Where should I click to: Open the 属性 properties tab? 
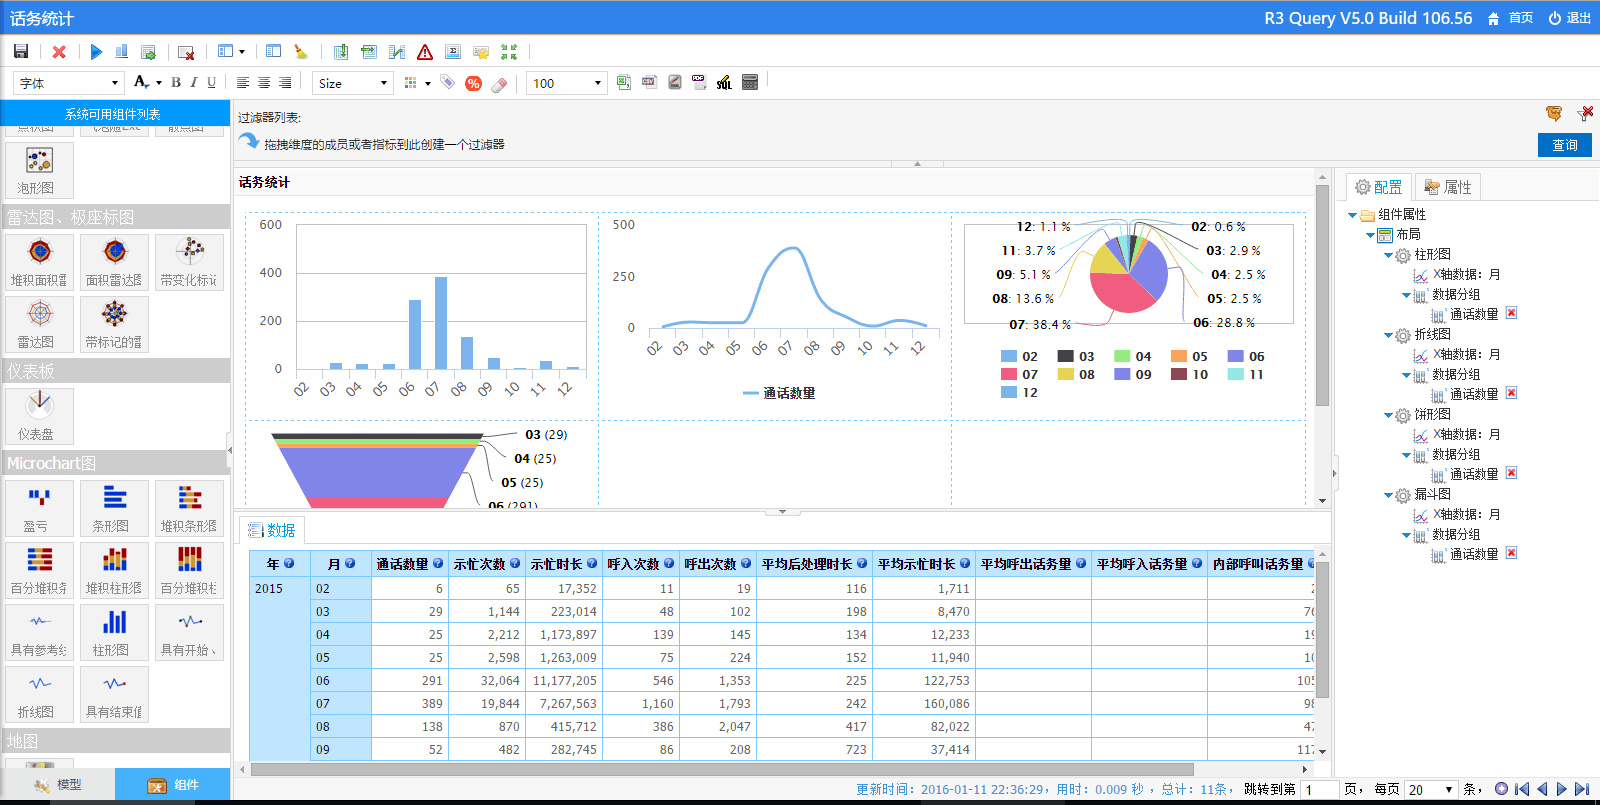[1448, 187]
